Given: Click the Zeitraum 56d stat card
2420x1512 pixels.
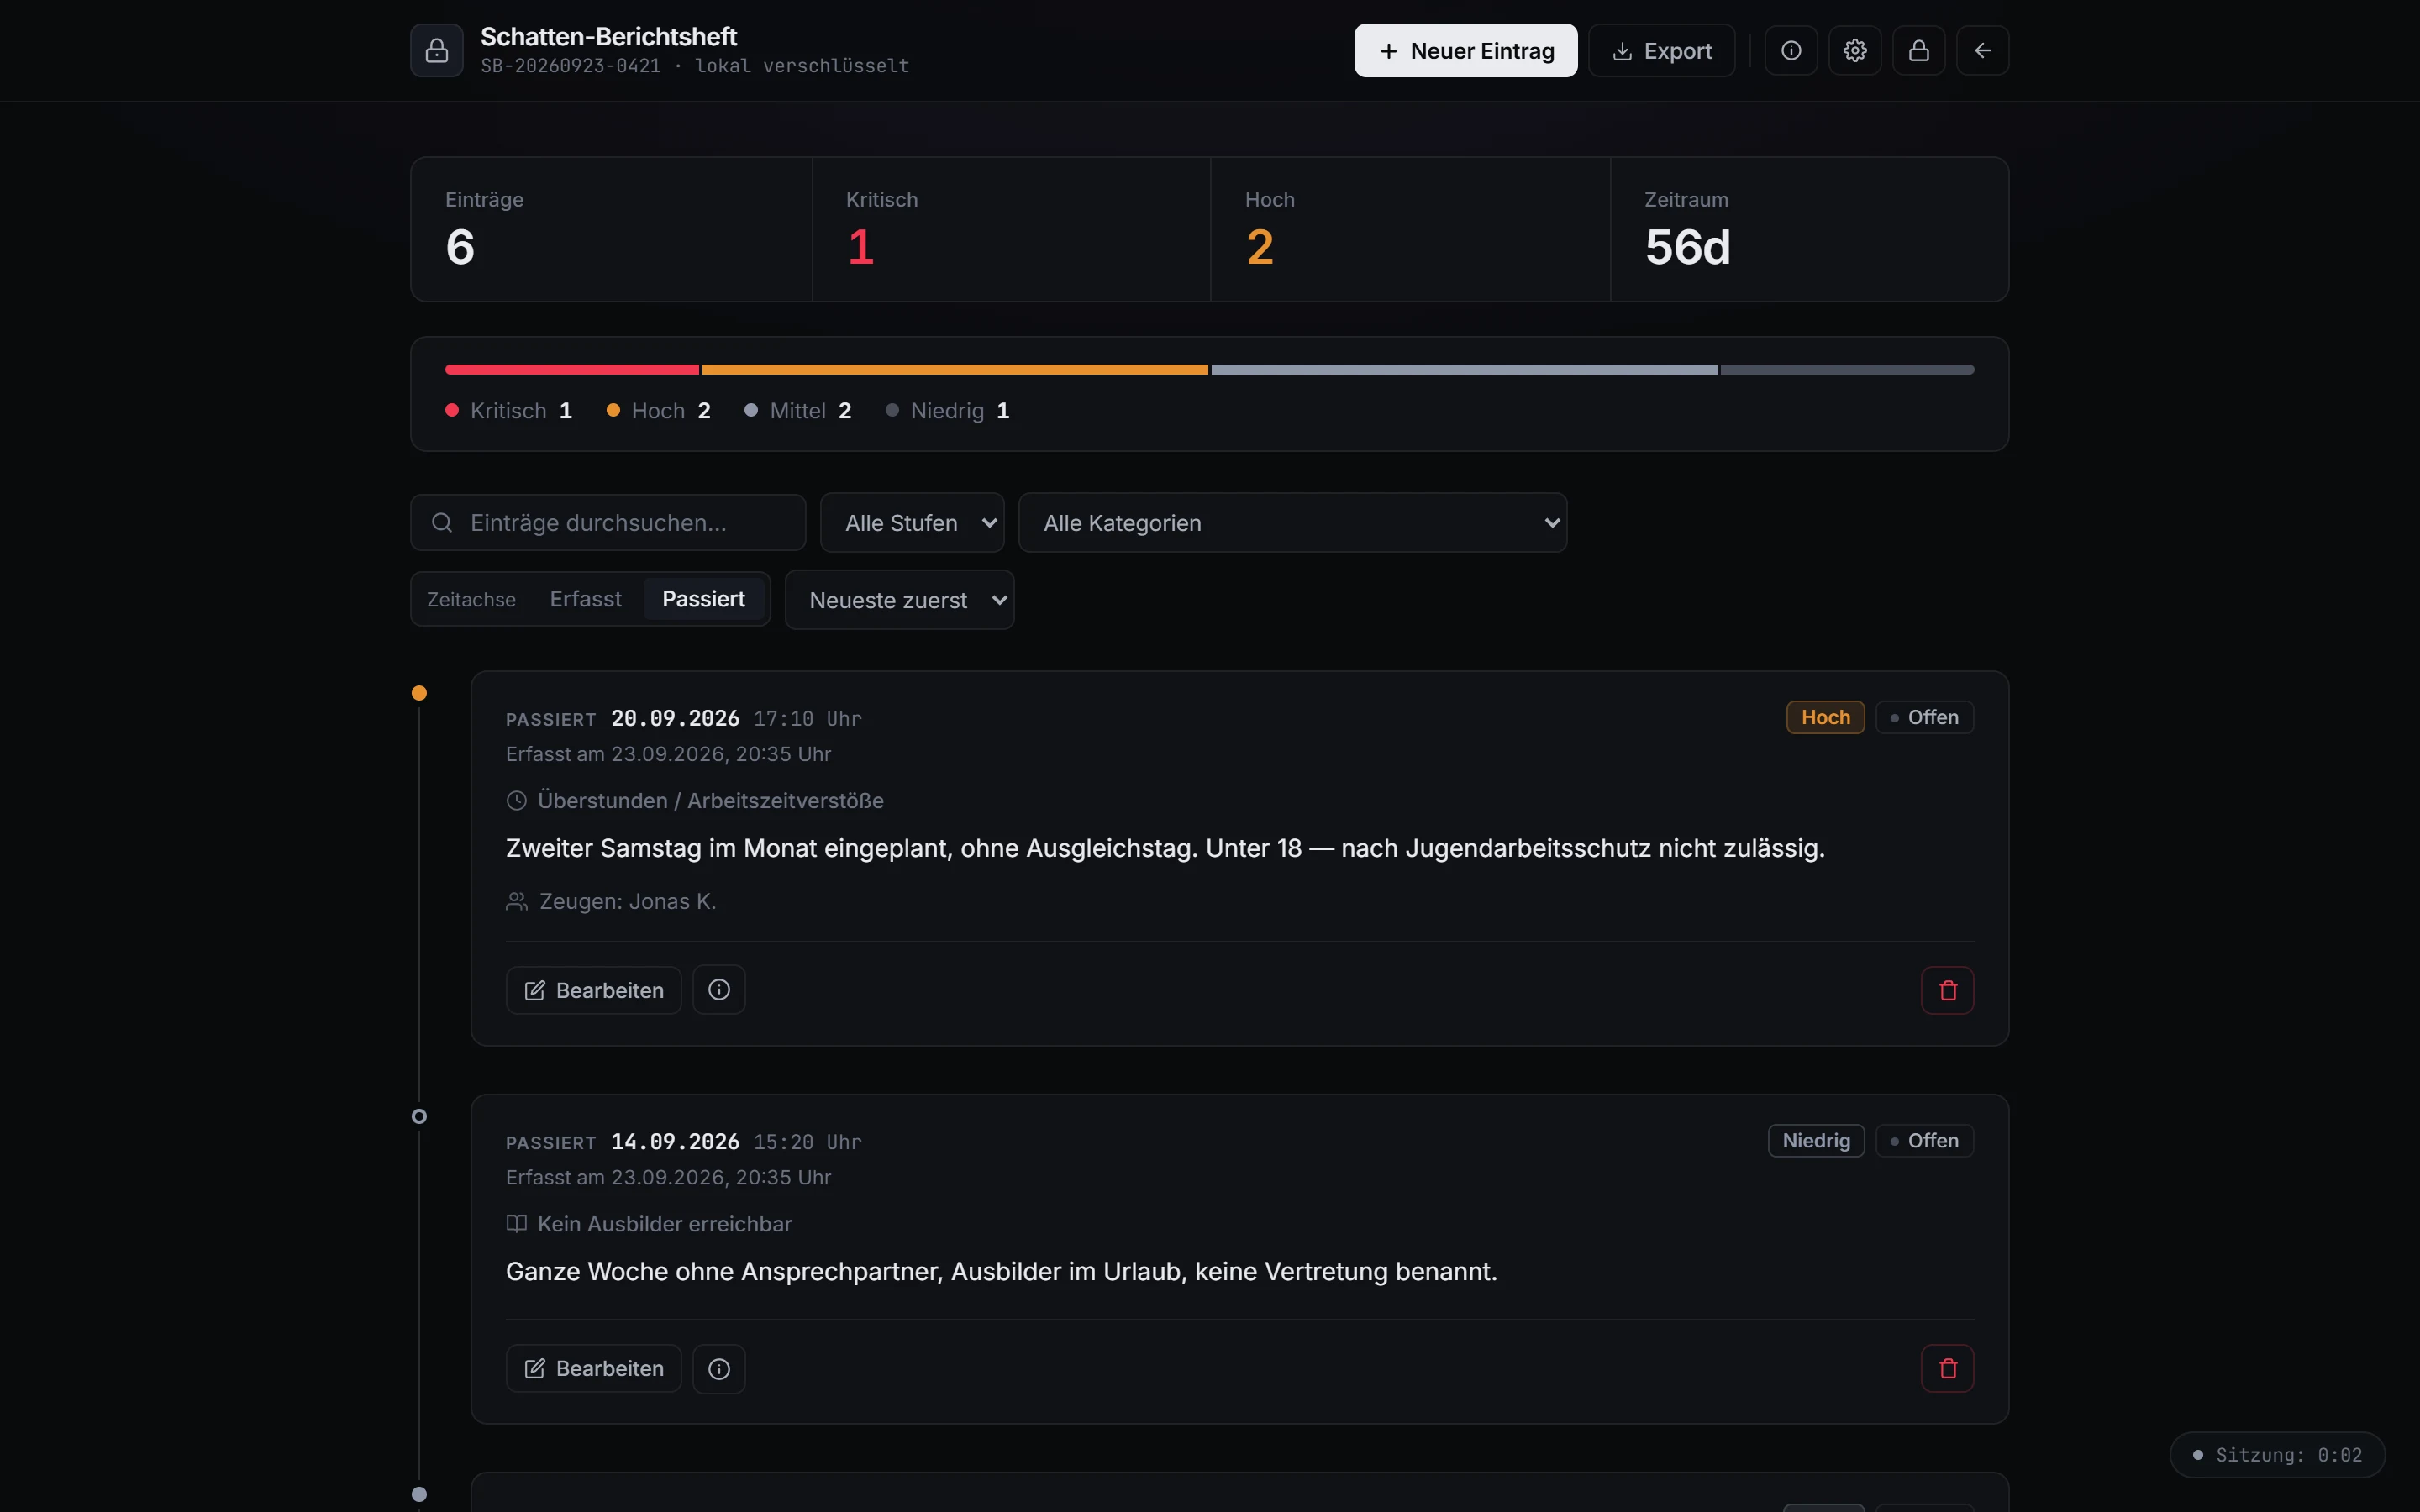Looking at the screenshot, I should tap(1809, 229).
